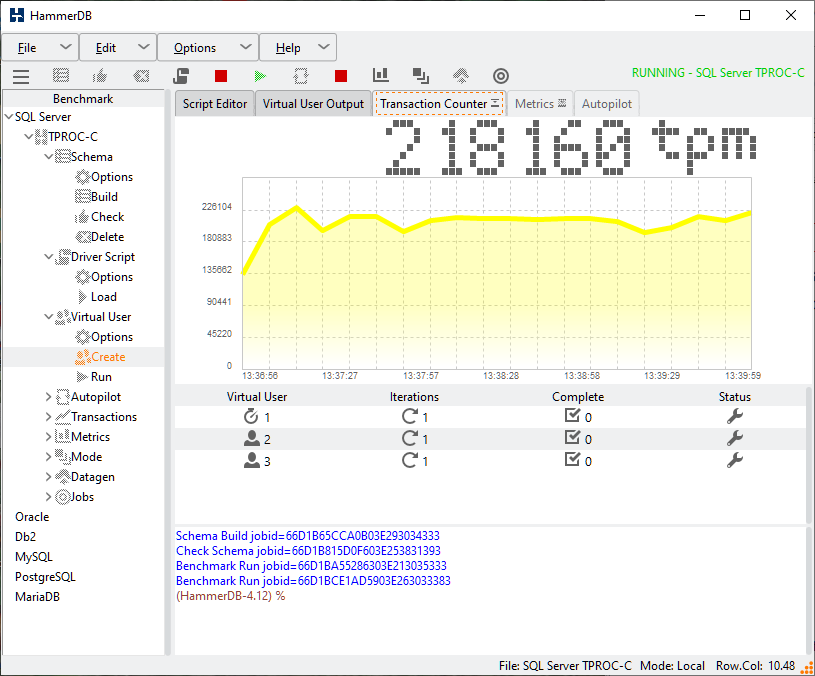This screenshot has width=815, height=676.
Task: Click the Benchmark panel header
Action: pyautogui.click(x=83, y=99)
